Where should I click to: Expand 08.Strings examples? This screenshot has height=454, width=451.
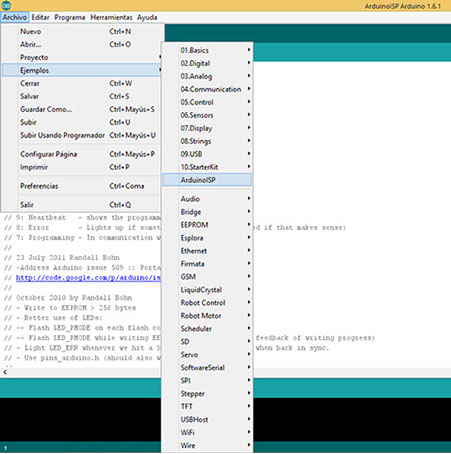click(x=207, y=141)
